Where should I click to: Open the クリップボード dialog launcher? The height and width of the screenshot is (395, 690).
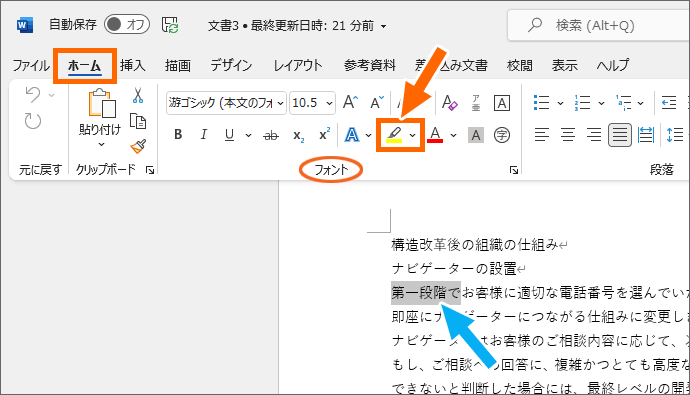[150, 170]
